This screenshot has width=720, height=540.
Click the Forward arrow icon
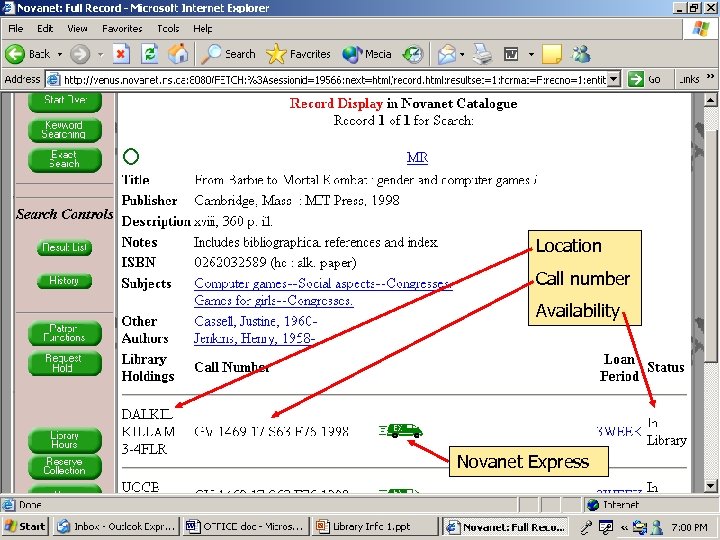[x=80, y=55]
